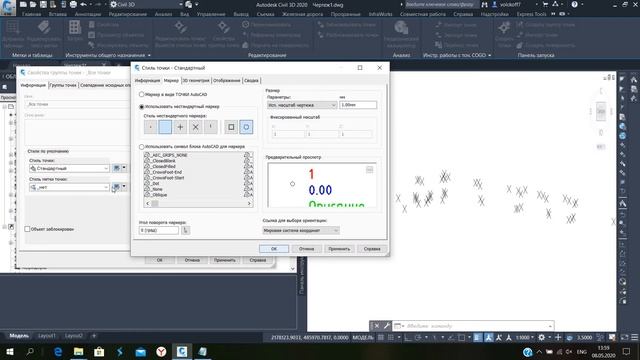Viewport: 640px width, 360px height.
Task: Select '_ClosedFilled' in the block list
Action: [x=164, y=167]
